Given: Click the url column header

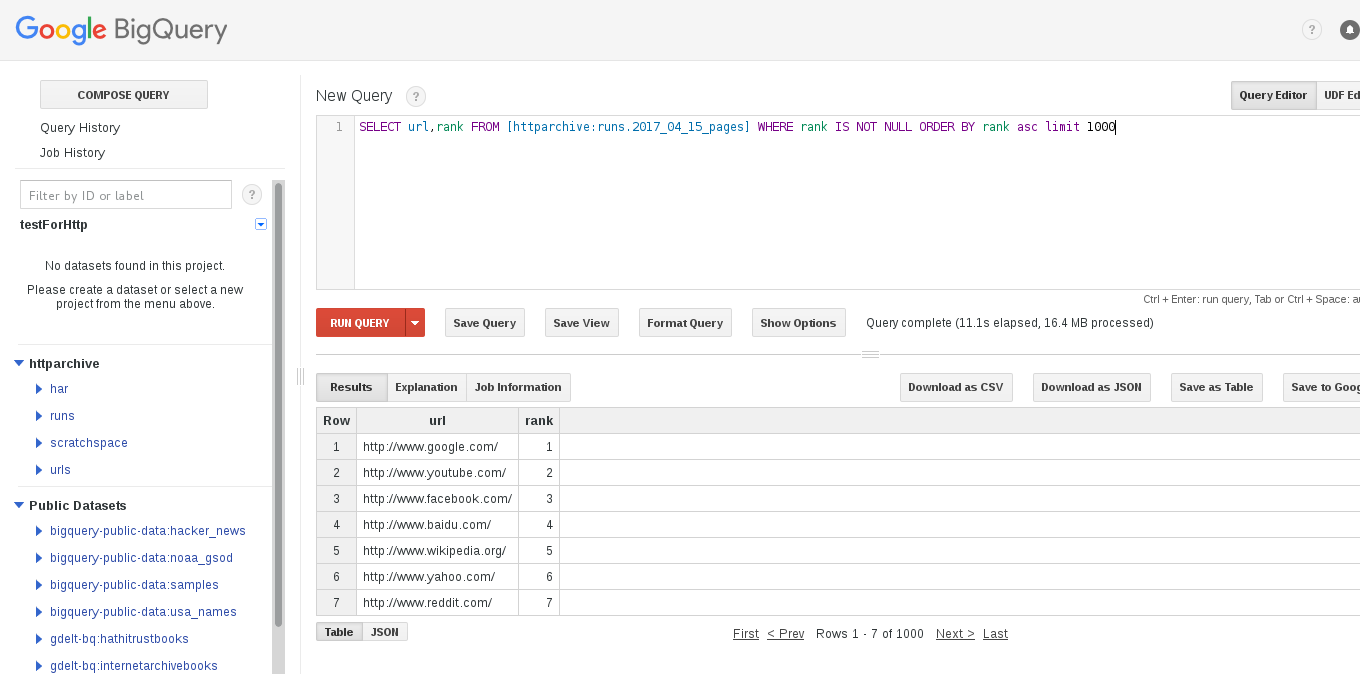Looking at the screenshot, I should coord(437,421).
